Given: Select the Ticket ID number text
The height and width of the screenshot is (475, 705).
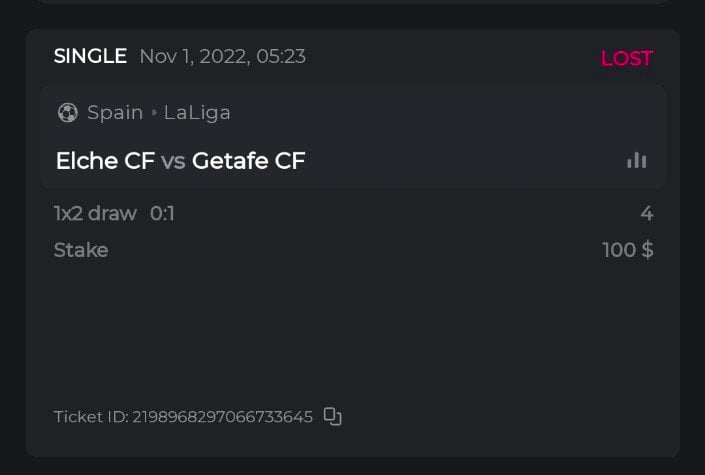Looking at the screenshot, I should tap(222, 416).
